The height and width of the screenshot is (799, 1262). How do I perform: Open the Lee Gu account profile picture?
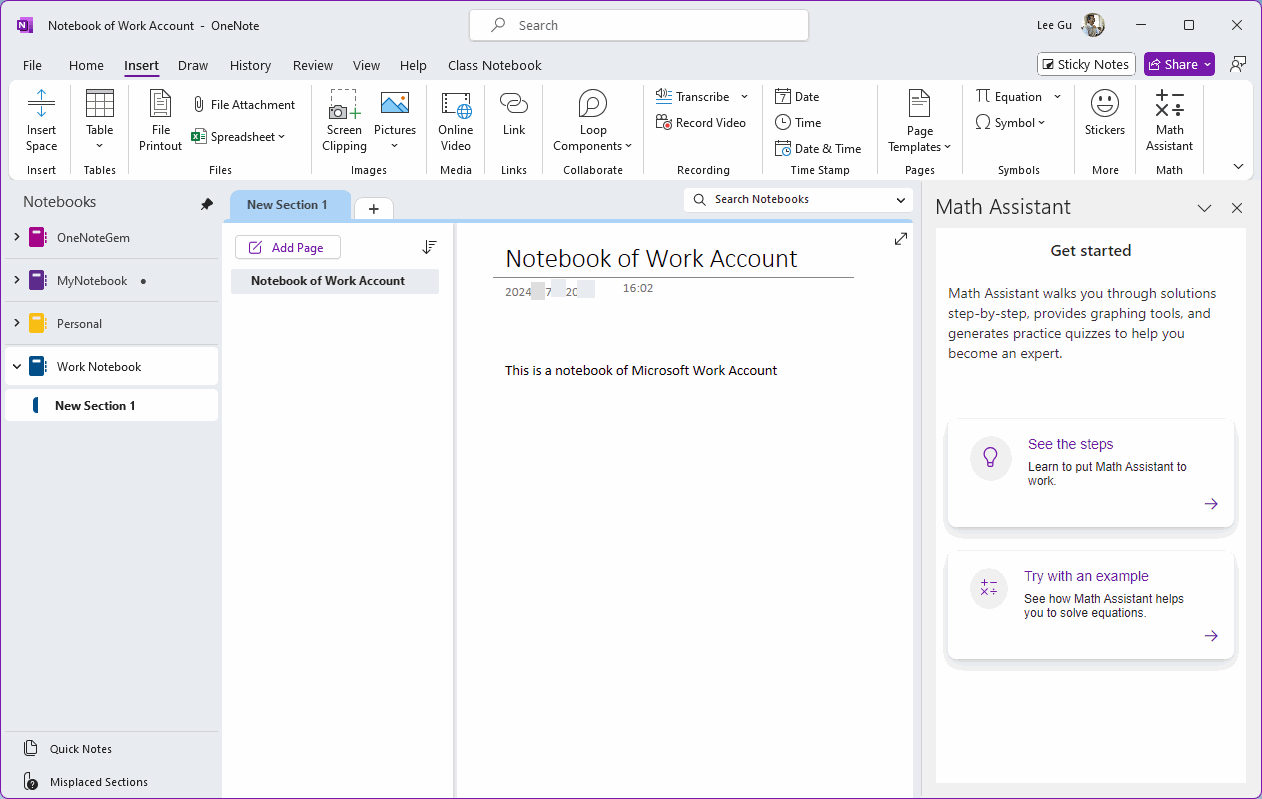tap(1094, 25)
